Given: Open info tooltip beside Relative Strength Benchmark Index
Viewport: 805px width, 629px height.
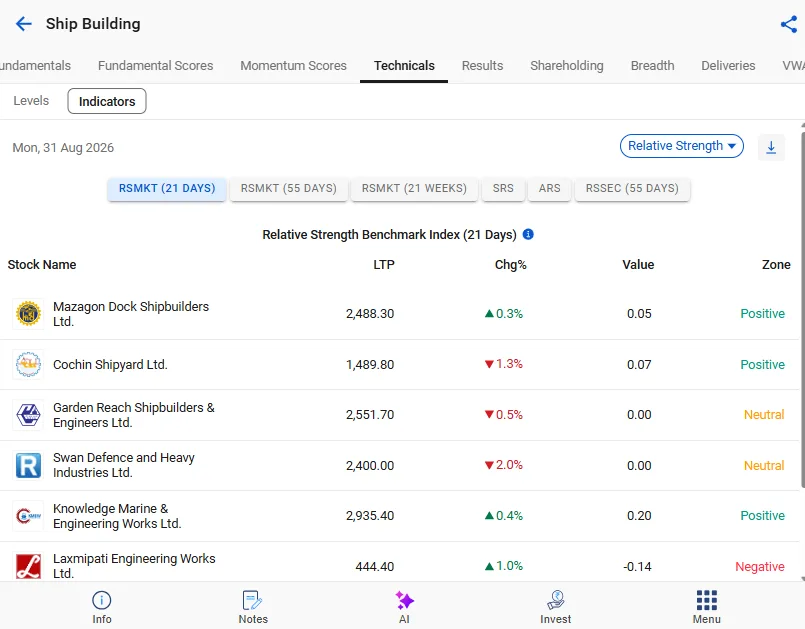Looking at the screenshot, I should (x=528, y=234).
